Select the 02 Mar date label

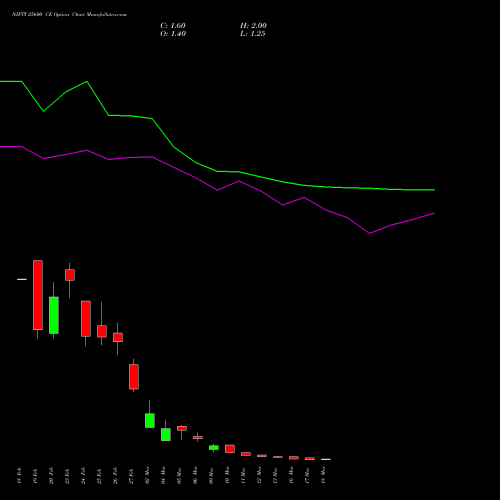coord(147,476)
